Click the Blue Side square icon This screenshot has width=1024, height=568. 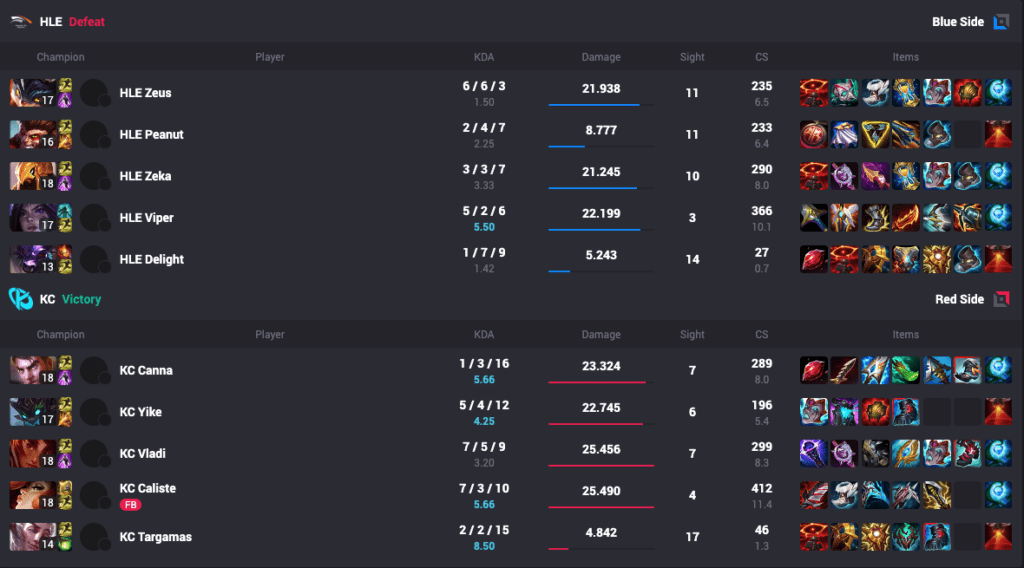click(x=1000, y=21)
